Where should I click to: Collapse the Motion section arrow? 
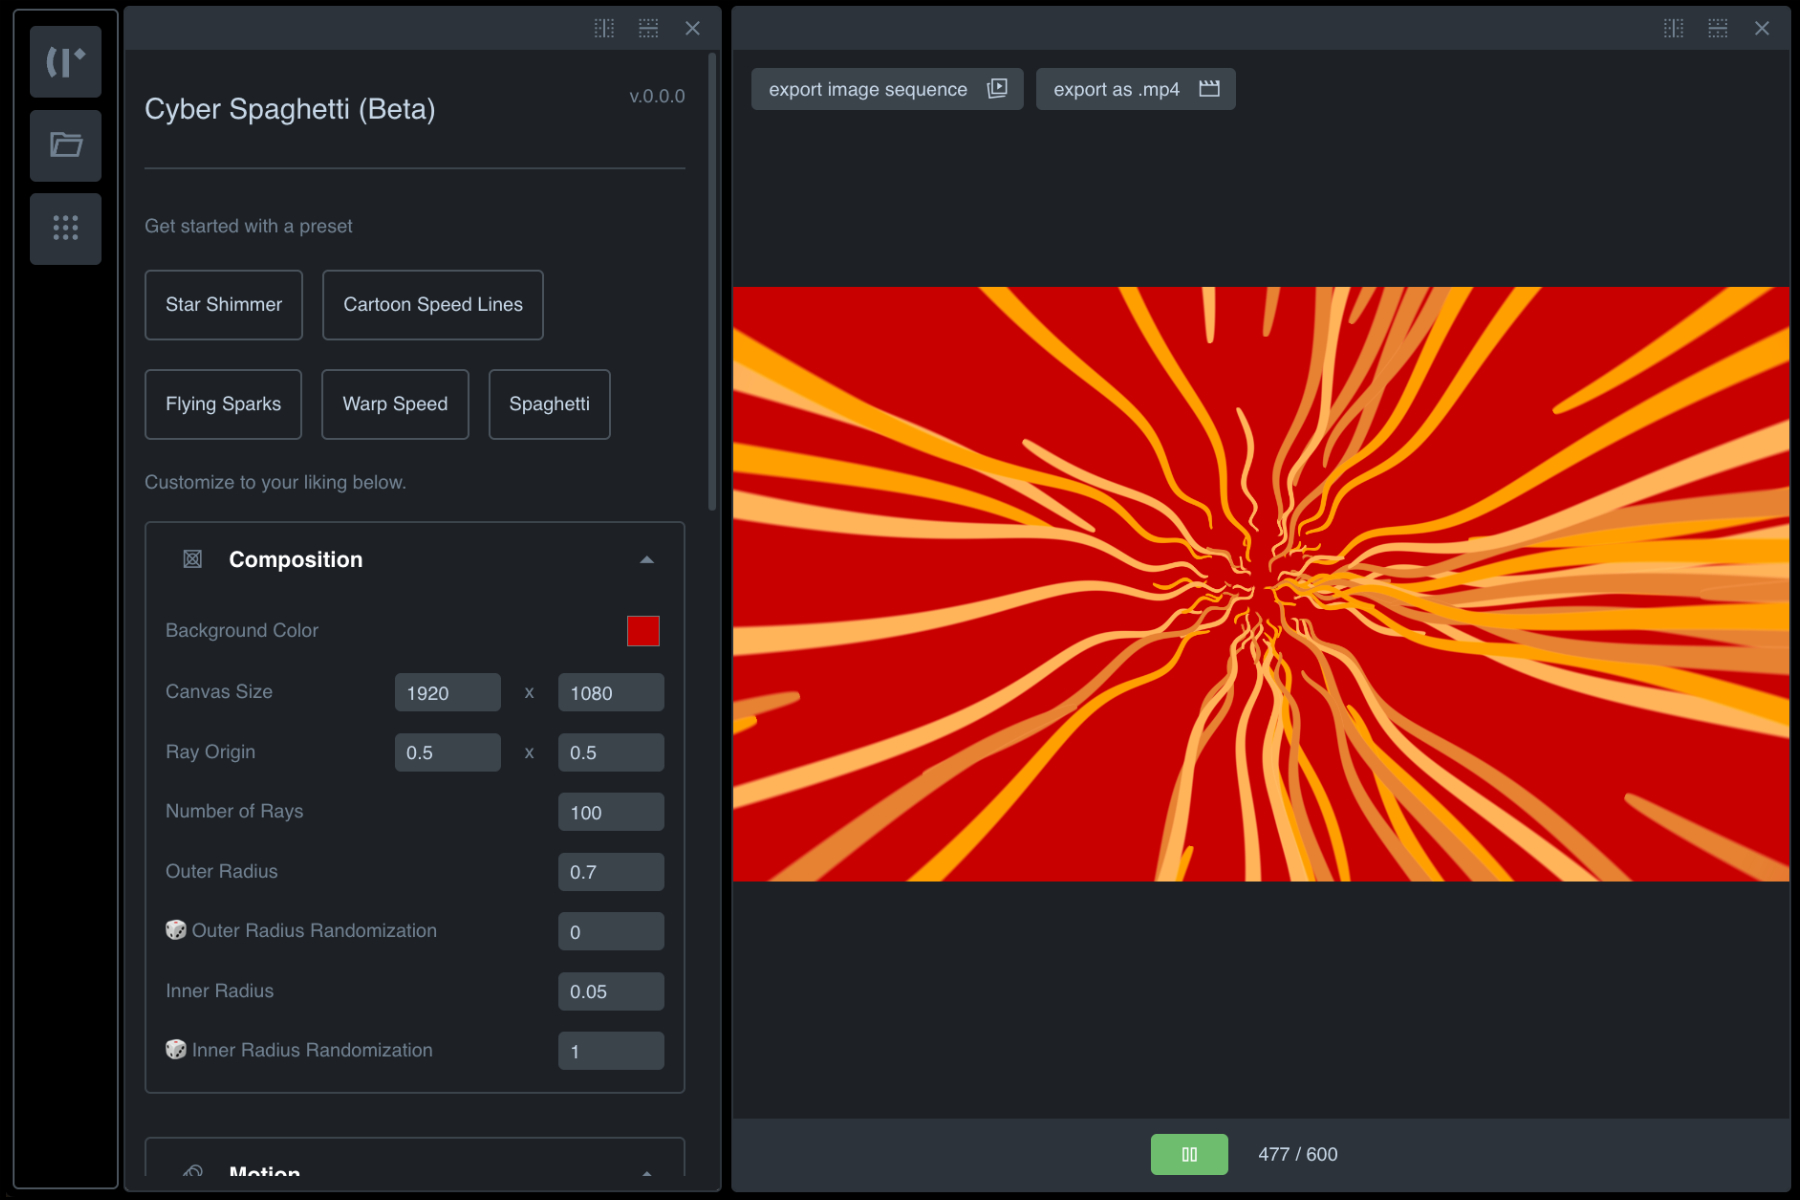tap(647, 1172)
